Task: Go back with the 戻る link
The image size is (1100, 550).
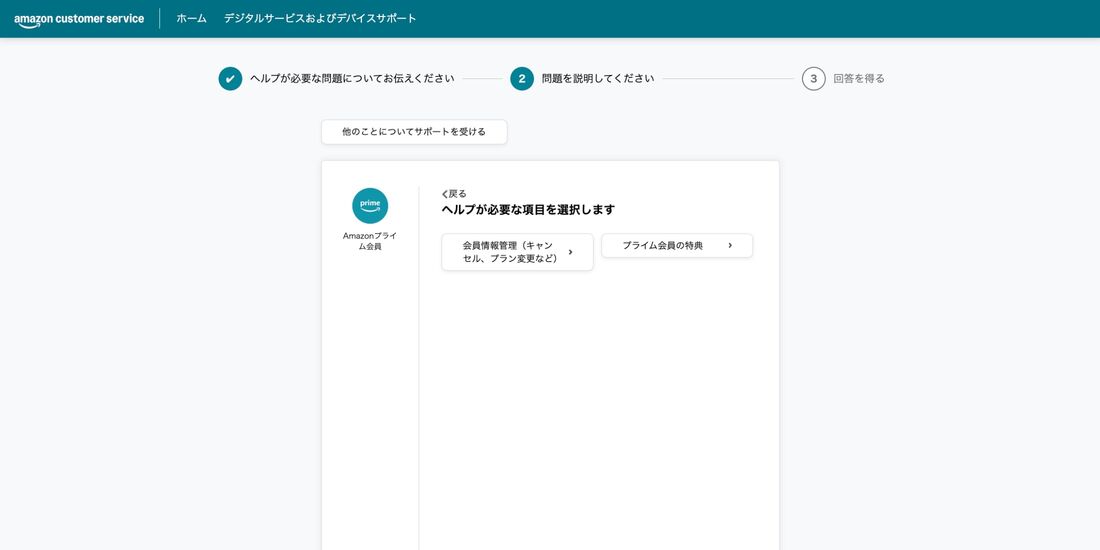Action: point(454,194)
